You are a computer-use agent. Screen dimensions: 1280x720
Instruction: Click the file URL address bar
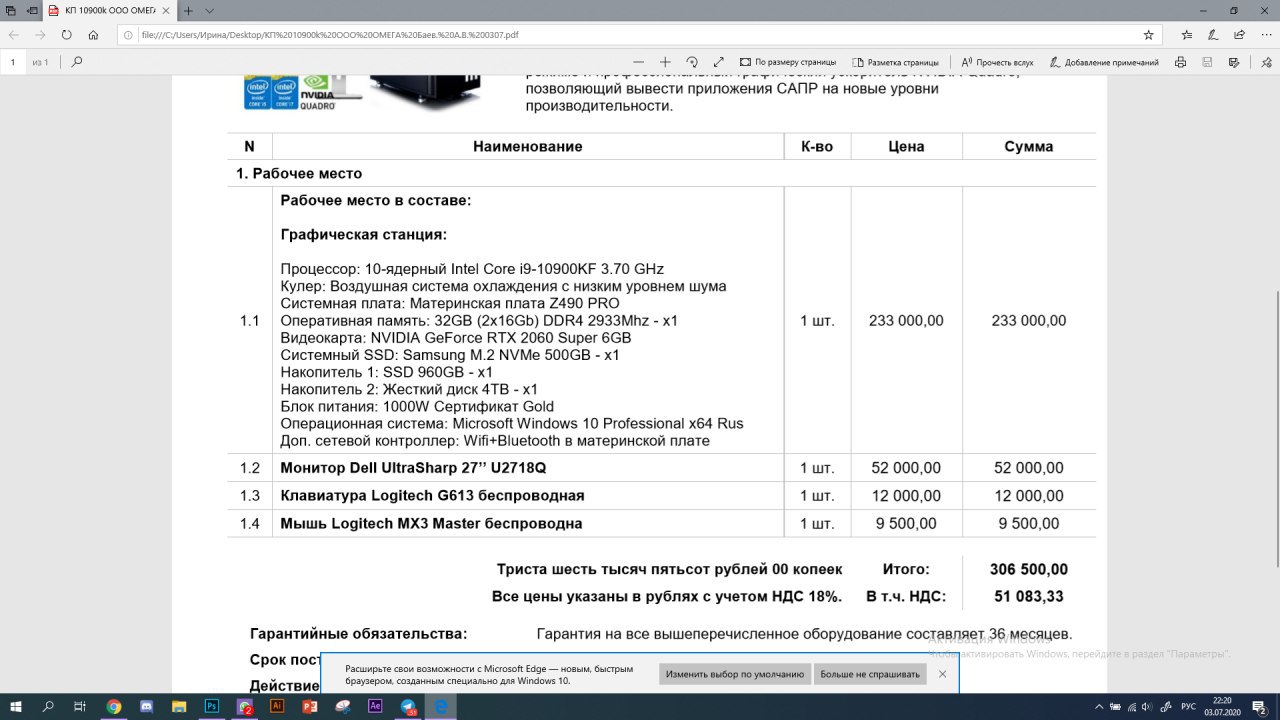(x=640, y=34)
